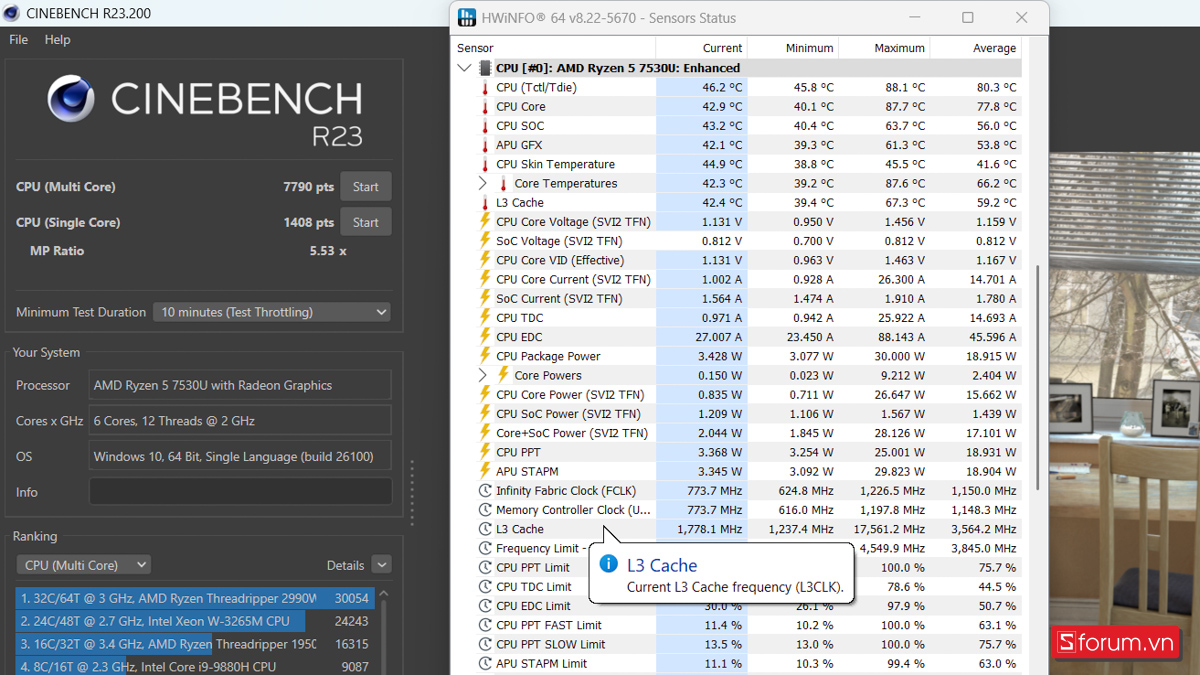Viewport: 1200px width, 675px height.
Task: Click the clock icon of the L3 Cache frequency row
Action: pyautogui.click(x=485, y=529)
